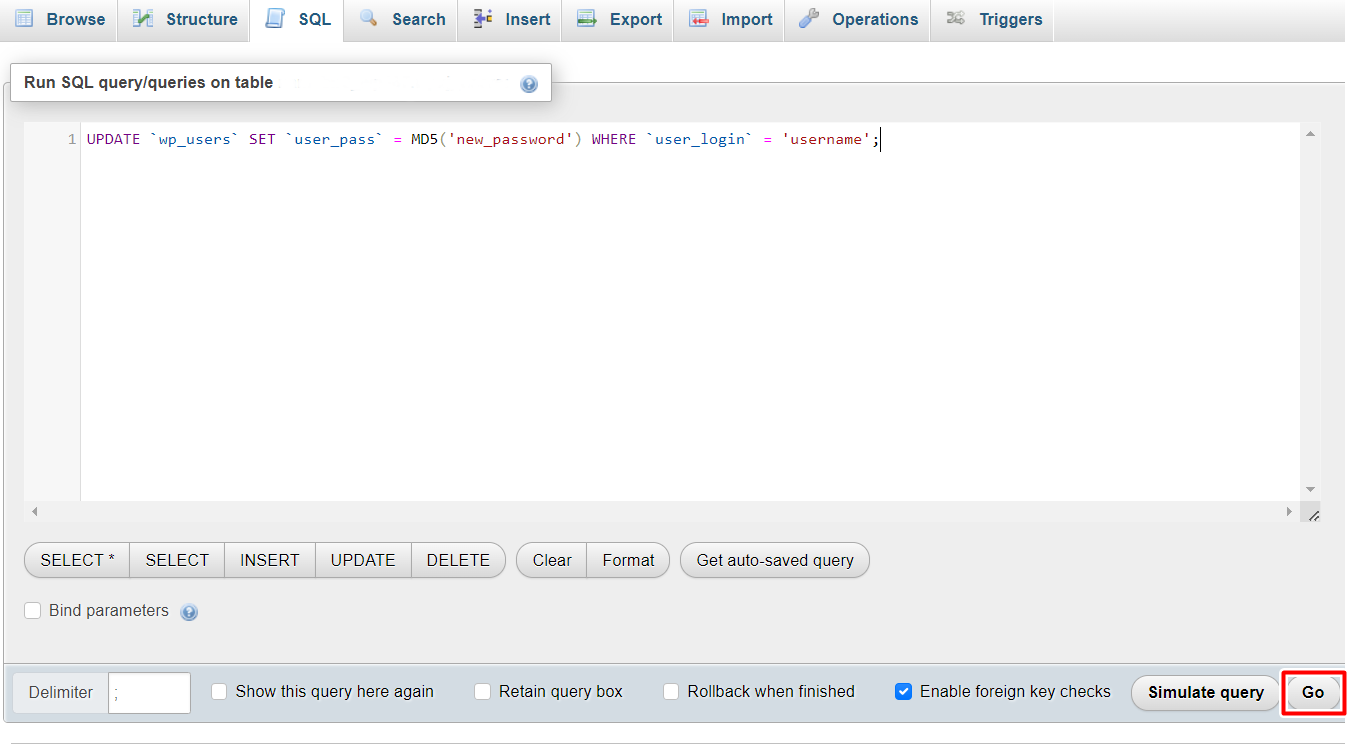Click the Browse tab table icon
The height and width of the screenshot is (744, 1349).
(x=23, y=19)
